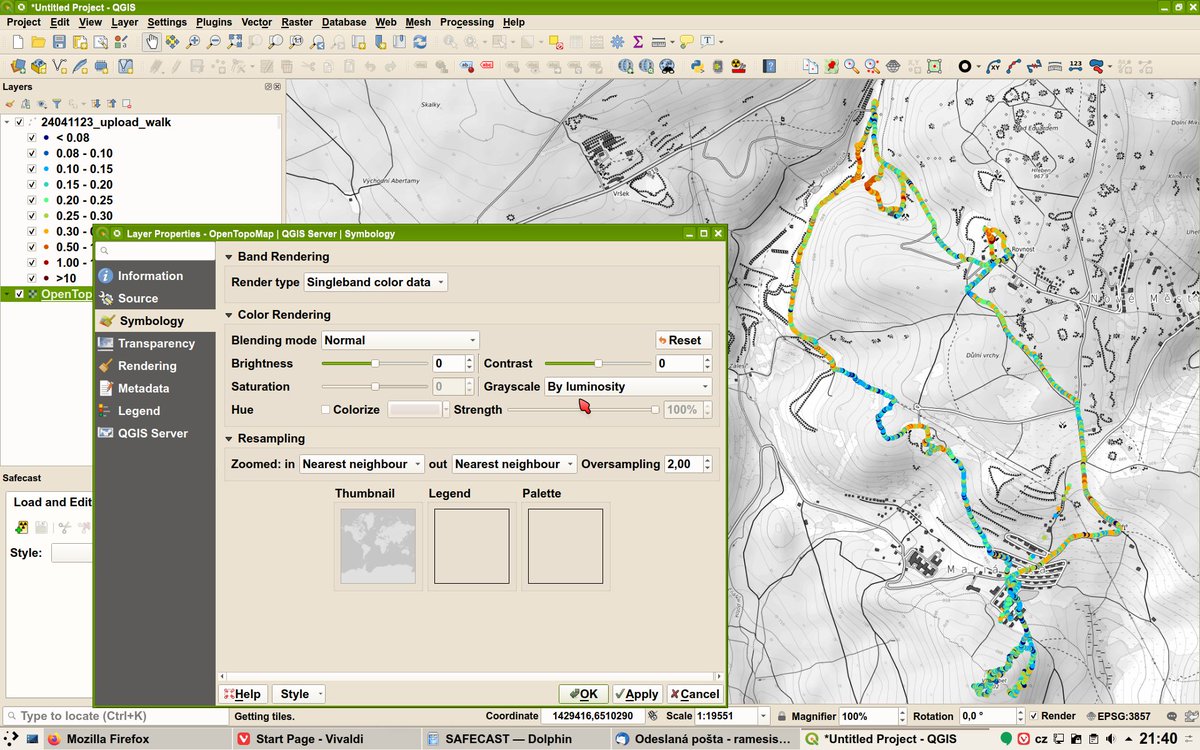
Task: Uncheck the '0.10 - 0.15' legend class
Action: click(32, 169)
